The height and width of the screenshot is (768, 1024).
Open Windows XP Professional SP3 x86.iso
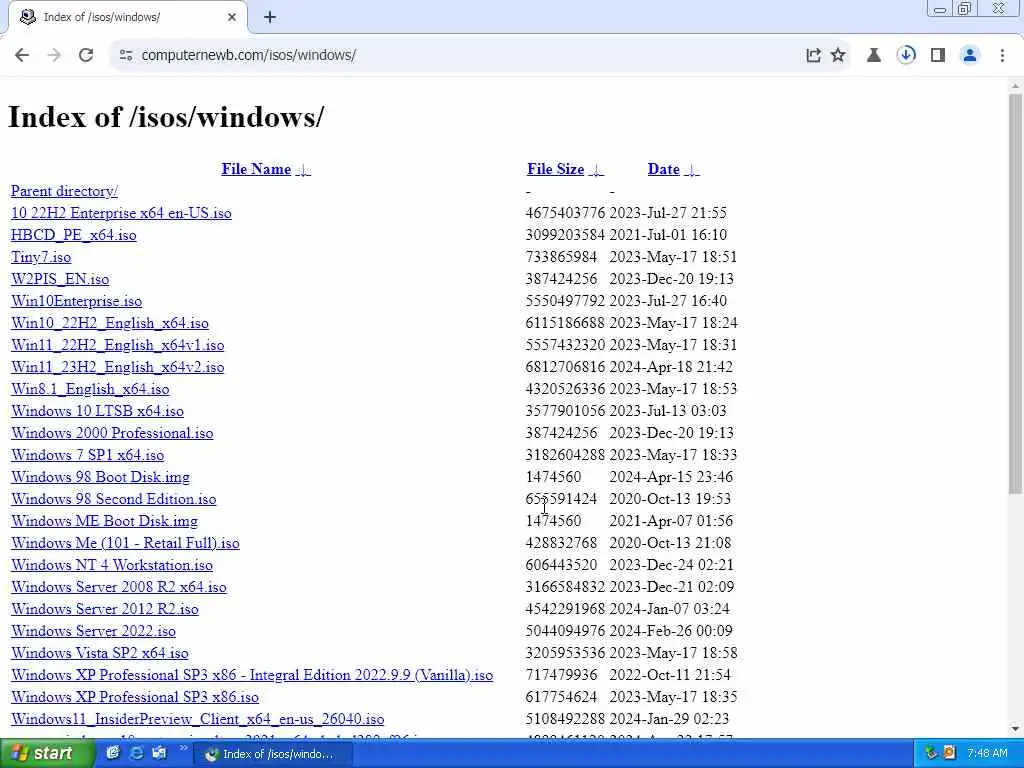(x=135, y=697)
